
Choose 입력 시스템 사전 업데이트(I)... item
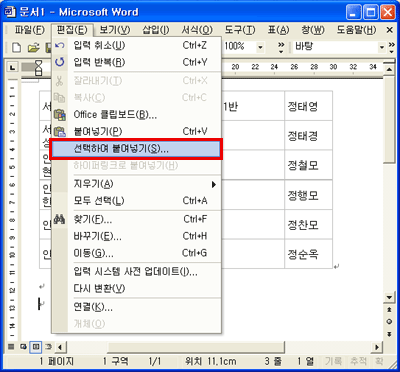click(x=137, y=272)
